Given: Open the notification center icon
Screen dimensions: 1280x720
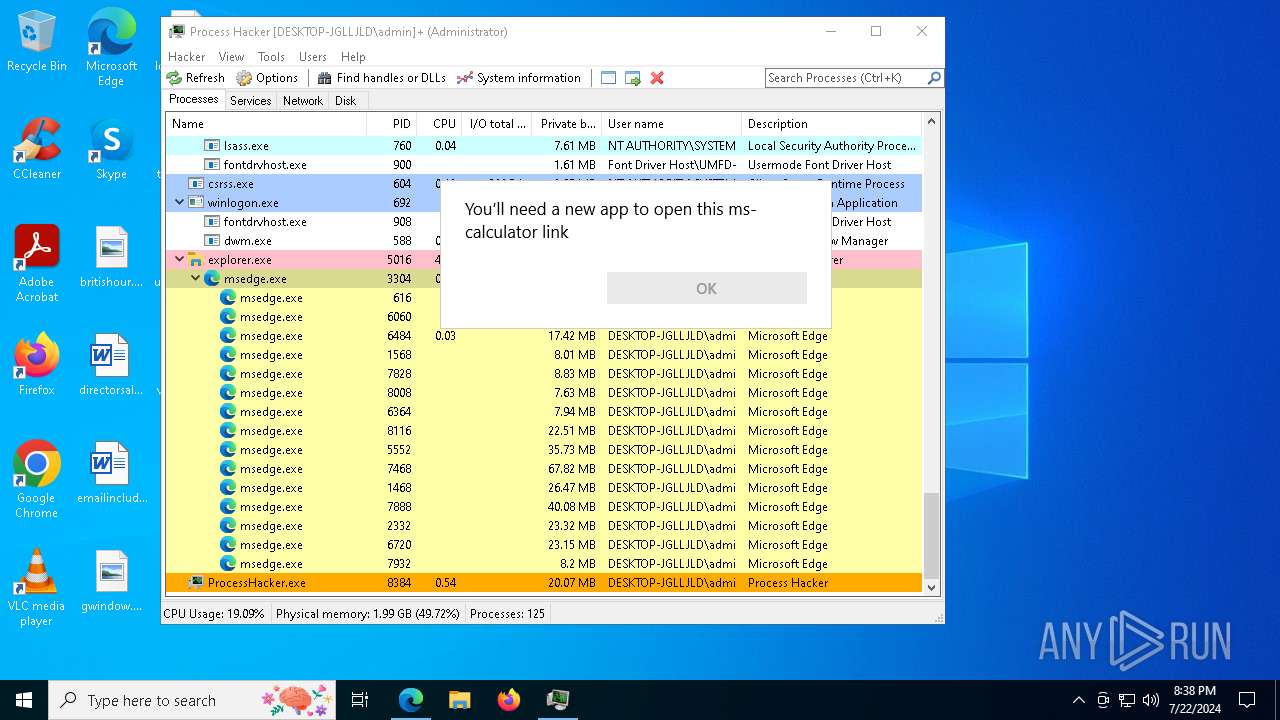Looking at the screenshot, I should [1247, 700].
